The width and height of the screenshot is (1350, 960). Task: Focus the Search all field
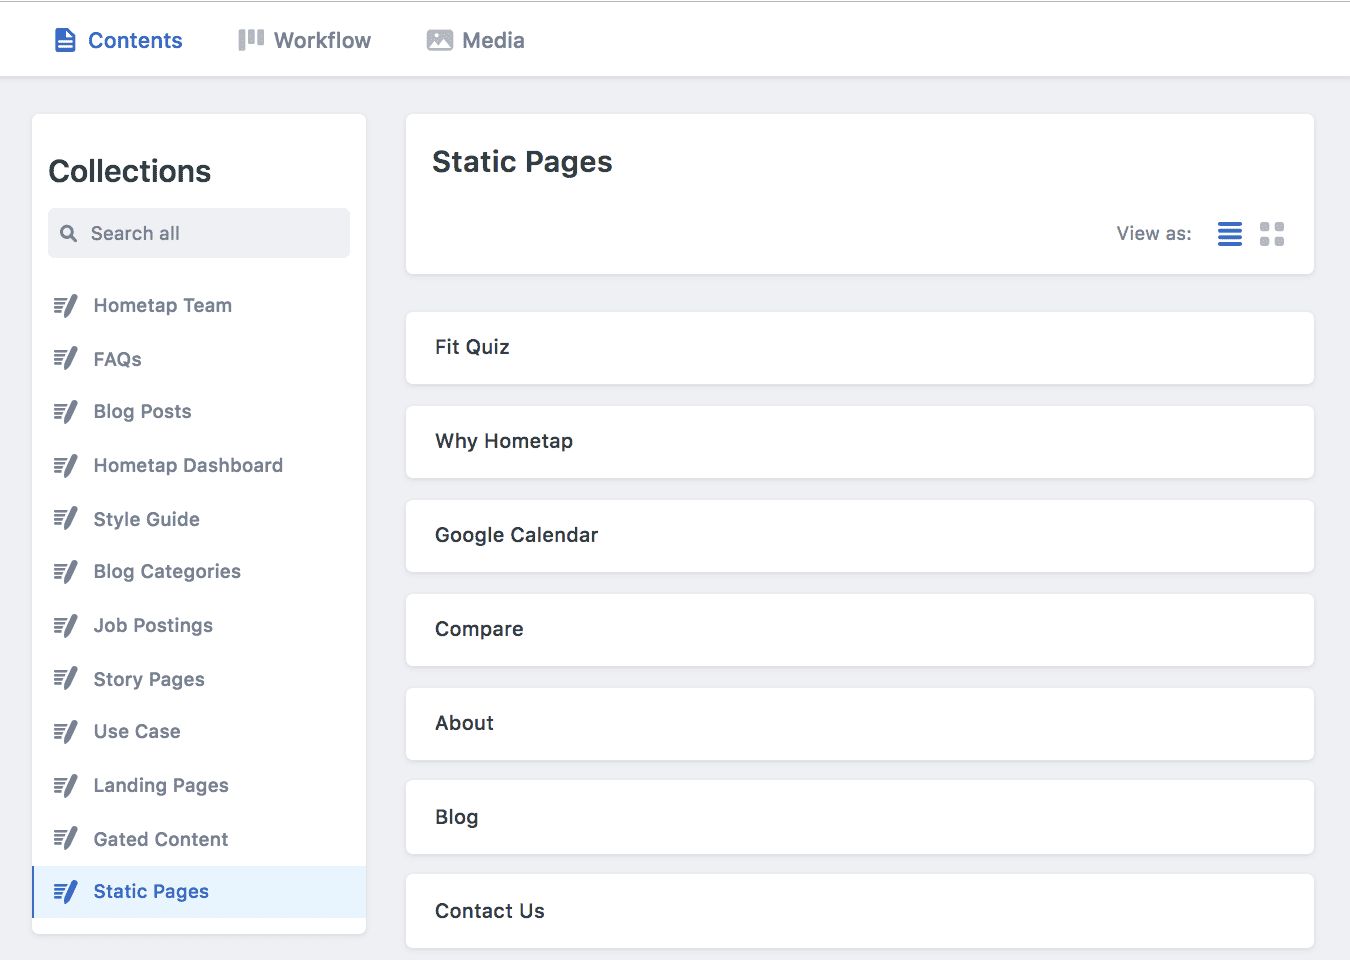(210, 233)
